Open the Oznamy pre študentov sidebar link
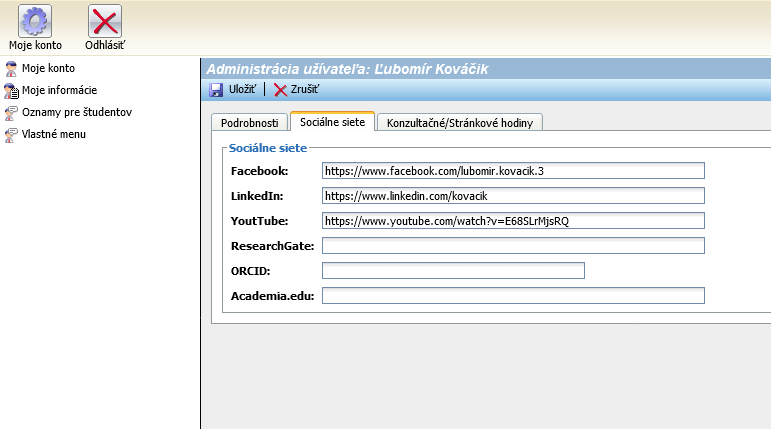 tap(77, 112)
